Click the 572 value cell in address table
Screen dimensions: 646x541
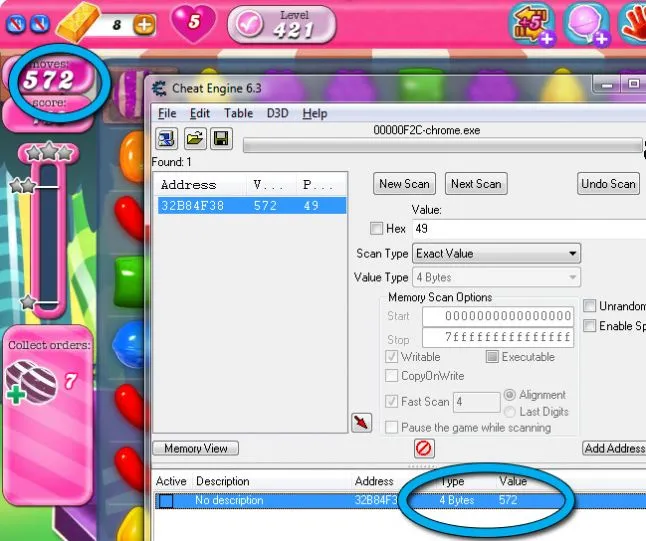(x=508, y=500)
